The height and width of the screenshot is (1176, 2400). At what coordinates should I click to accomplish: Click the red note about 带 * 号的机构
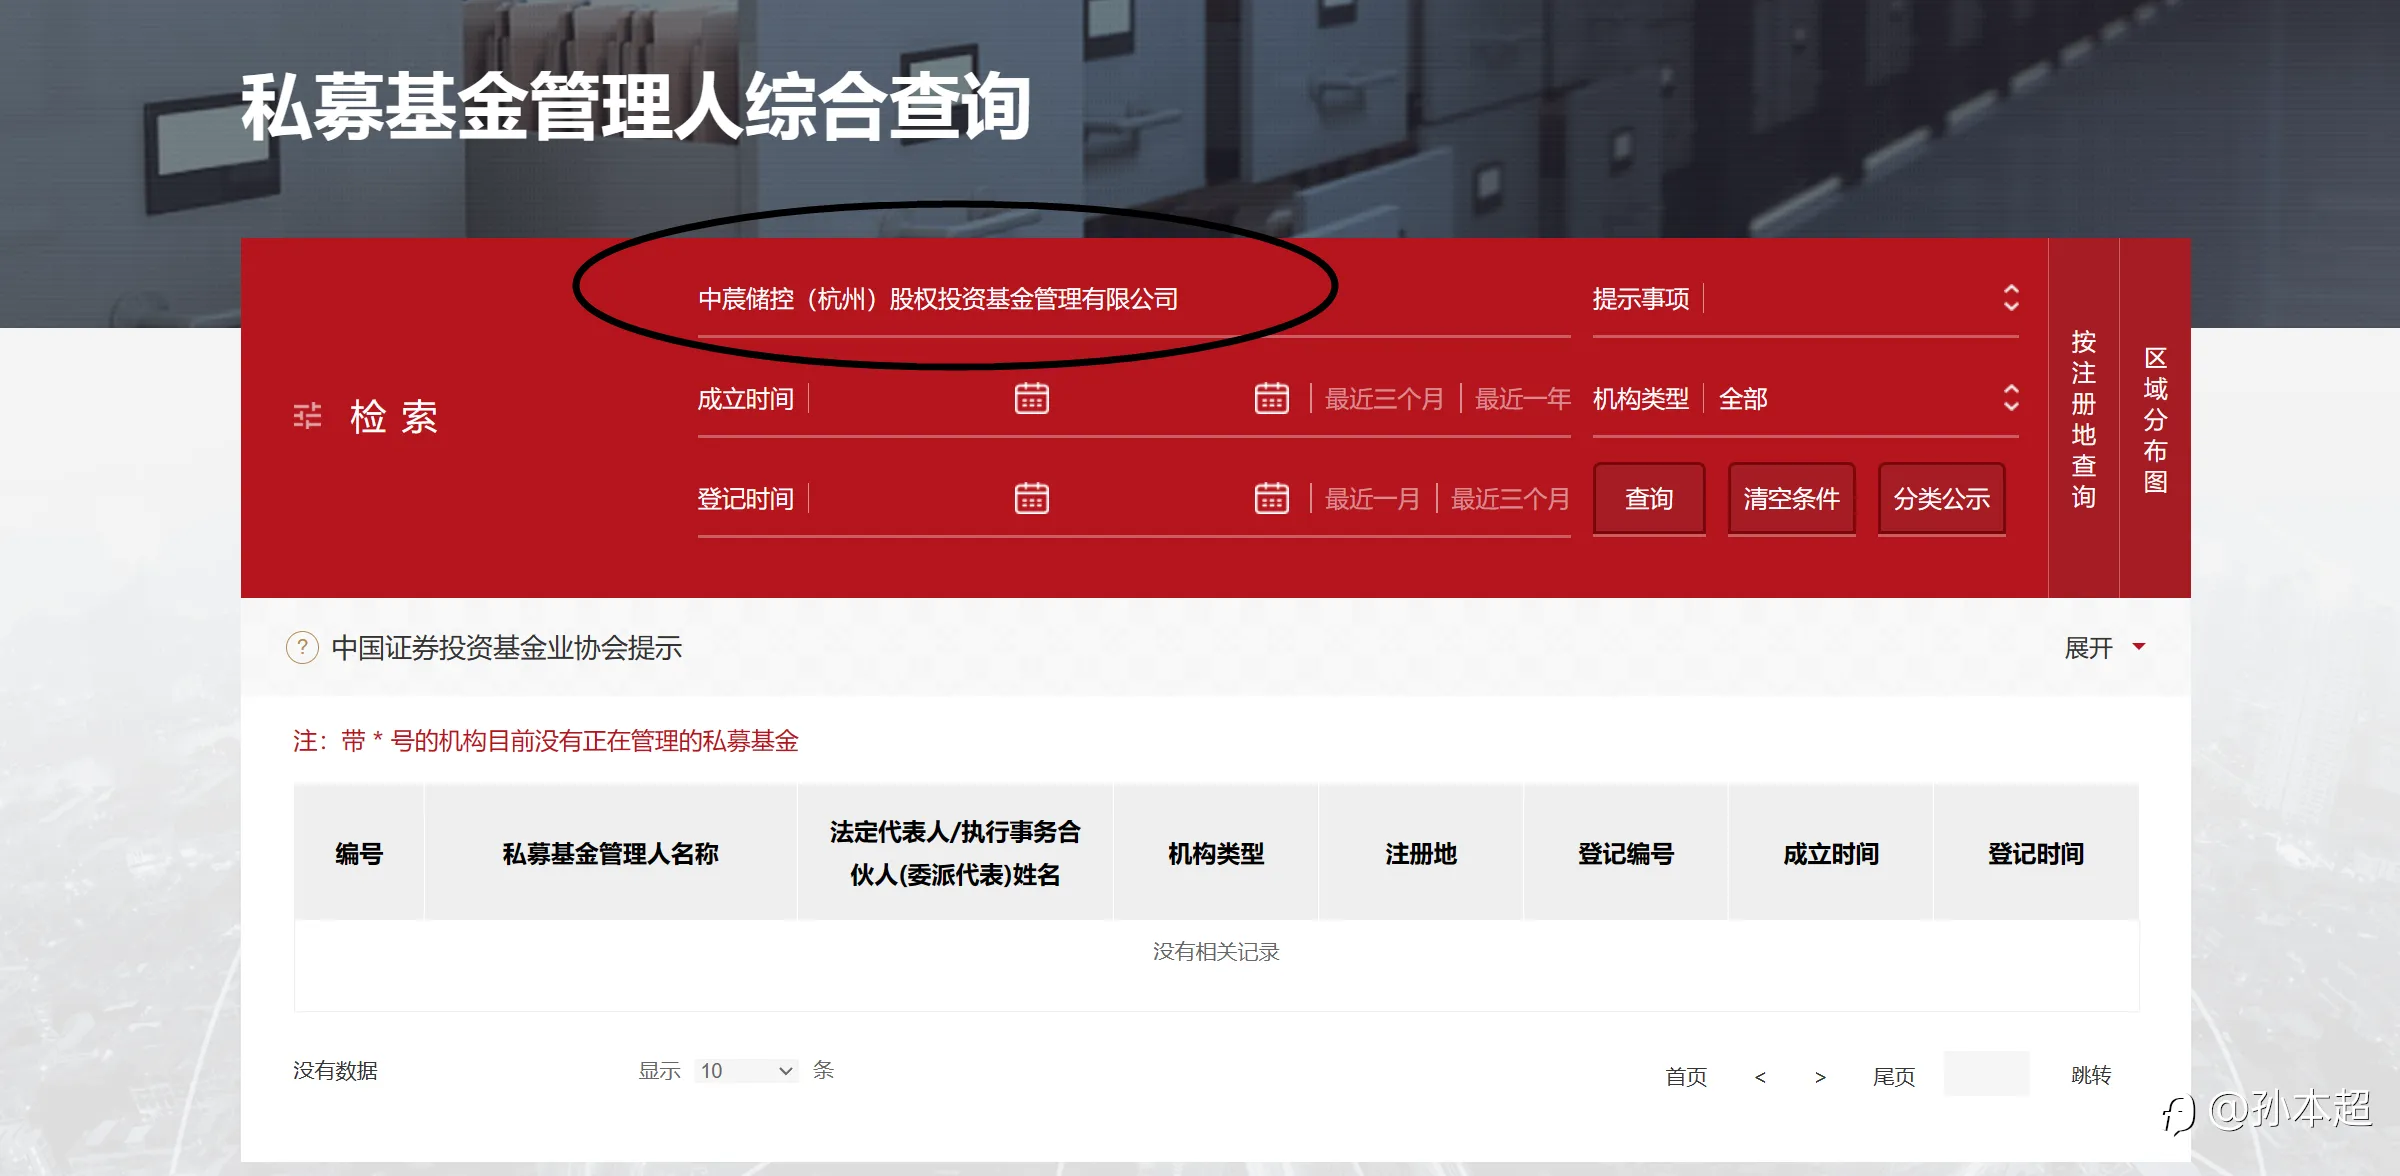click(546, 741)
